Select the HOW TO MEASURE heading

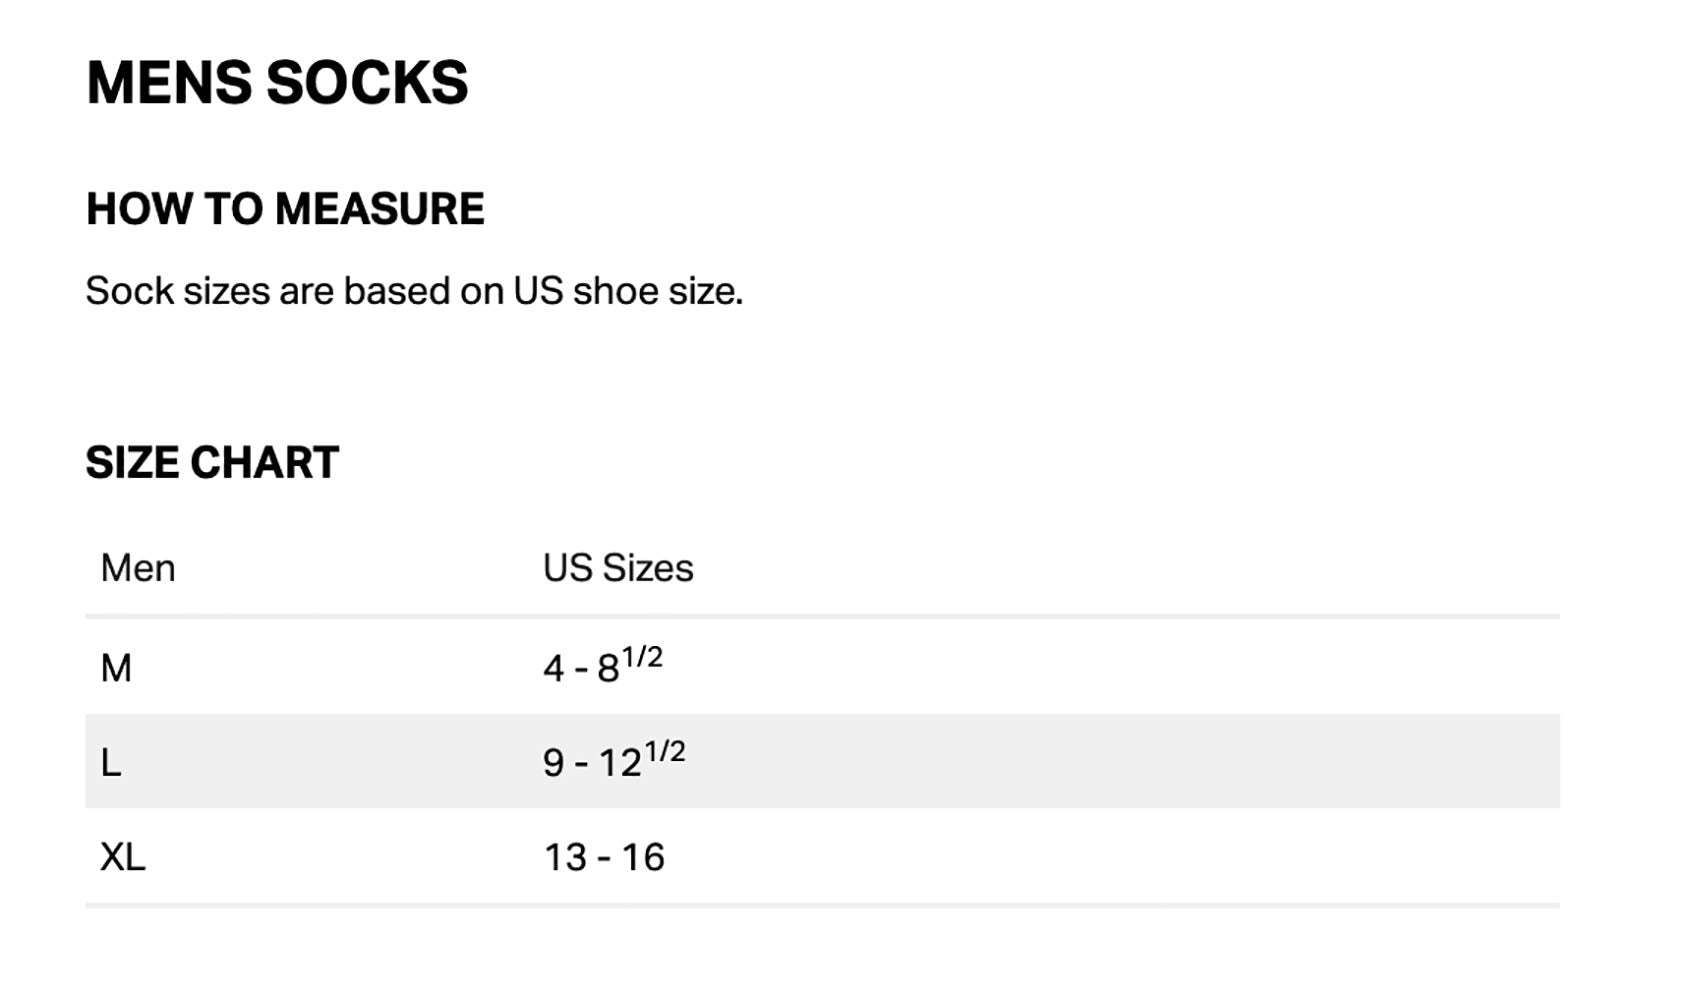click(285, 209)
